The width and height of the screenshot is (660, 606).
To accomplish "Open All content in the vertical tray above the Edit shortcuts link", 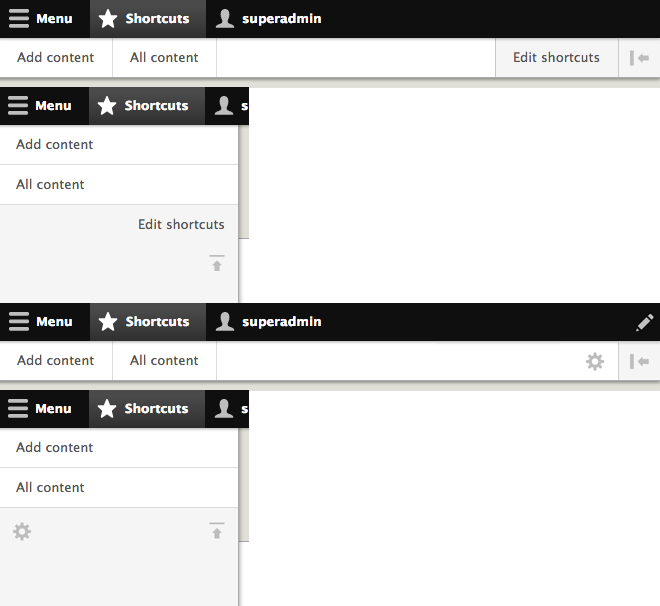I will [51, 184].
